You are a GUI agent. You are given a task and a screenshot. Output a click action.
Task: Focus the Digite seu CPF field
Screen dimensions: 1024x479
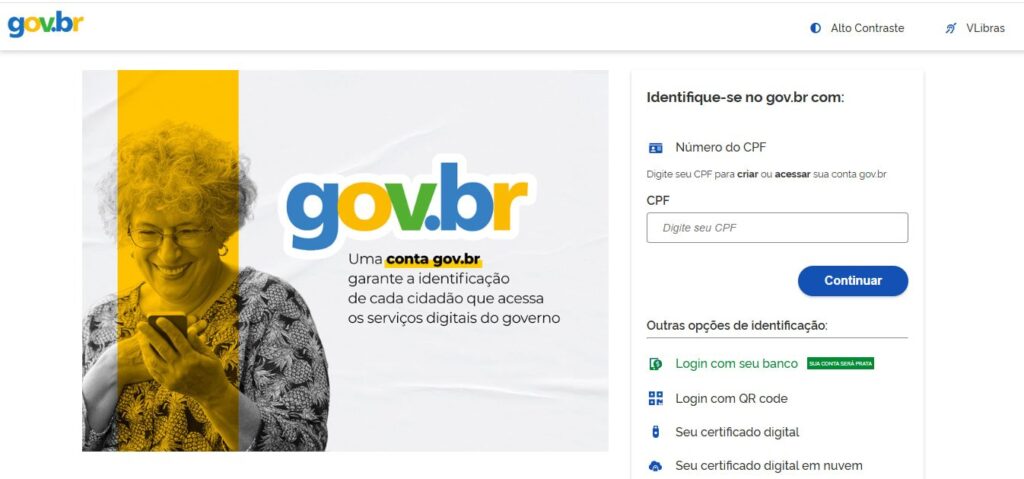point(777,227)
